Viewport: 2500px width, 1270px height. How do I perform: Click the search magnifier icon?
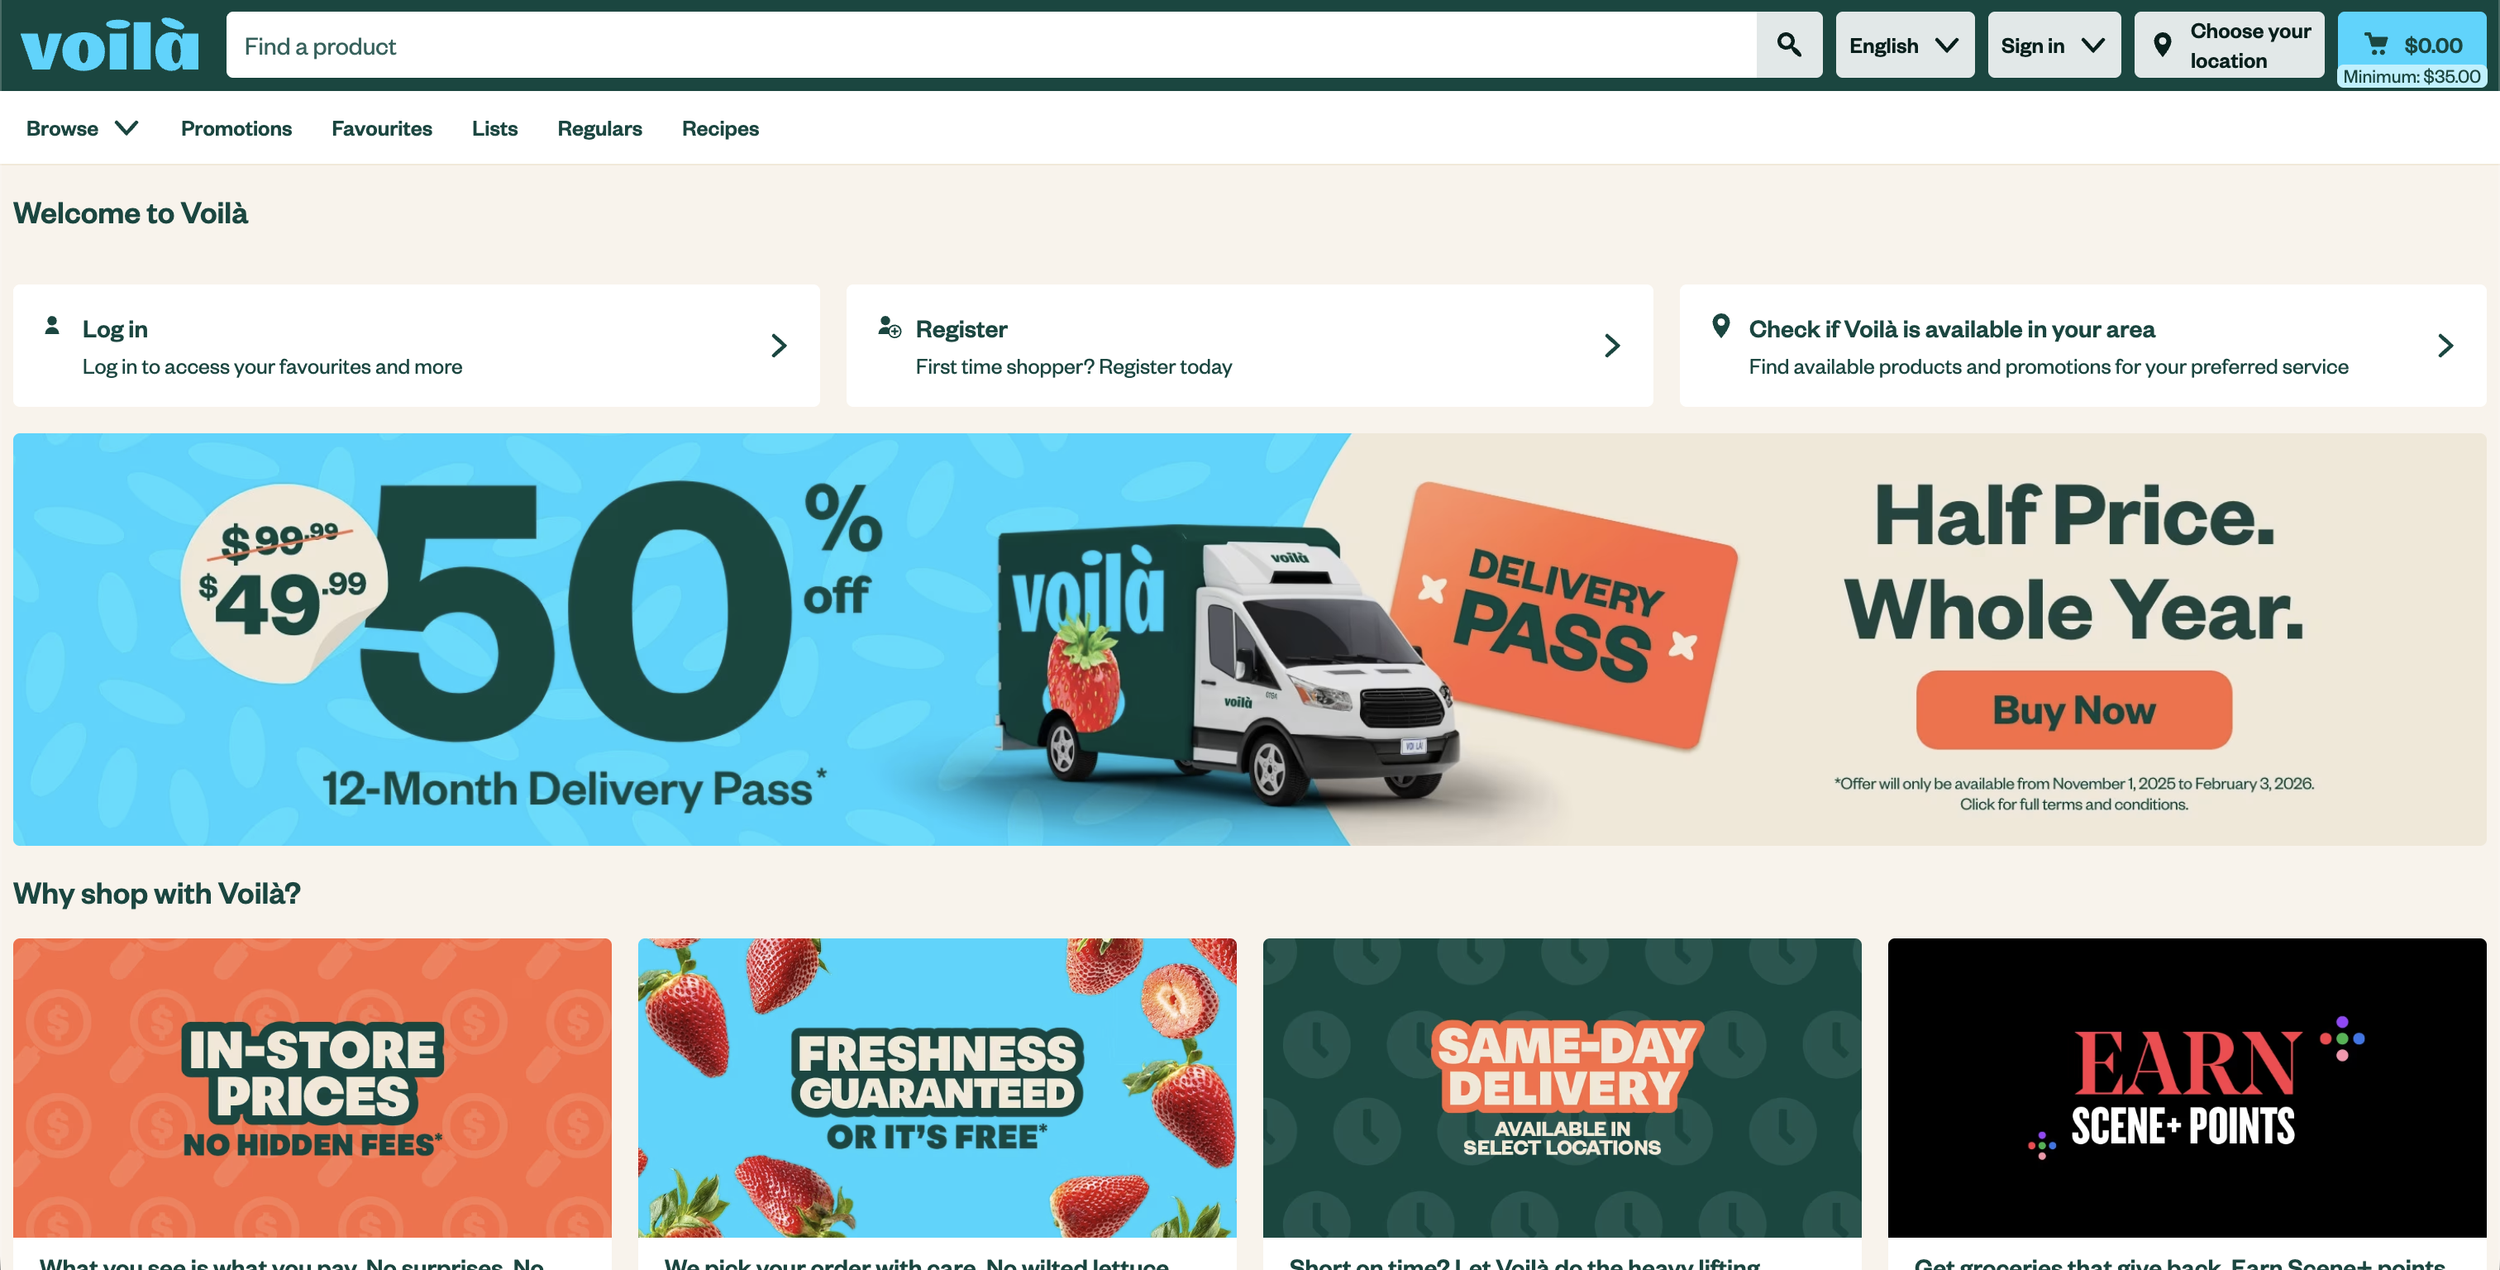[x=1789, y=45]
